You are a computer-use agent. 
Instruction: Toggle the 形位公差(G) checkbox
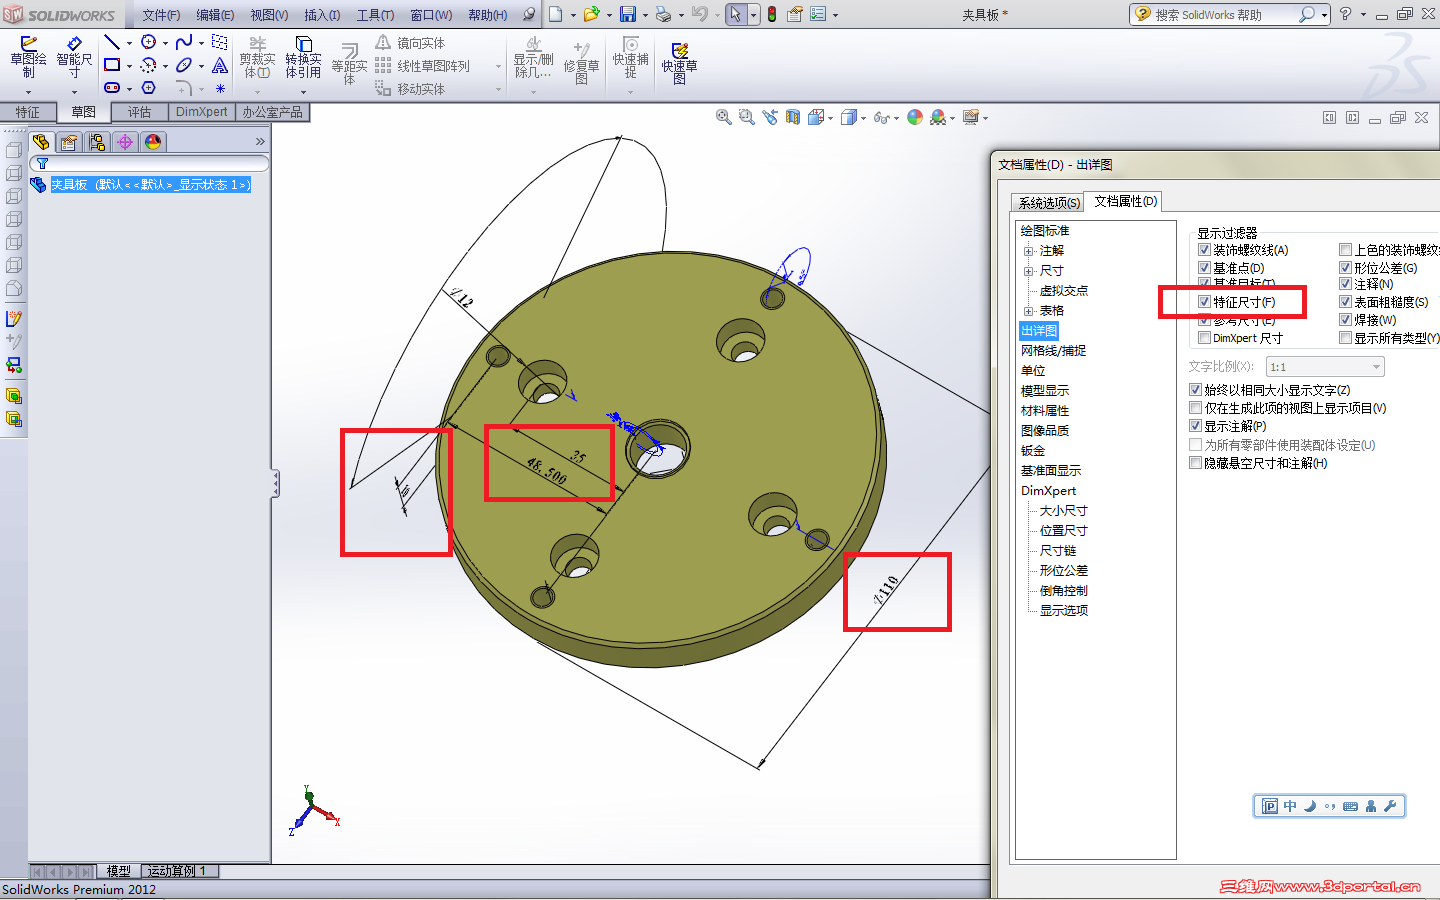1346,268
